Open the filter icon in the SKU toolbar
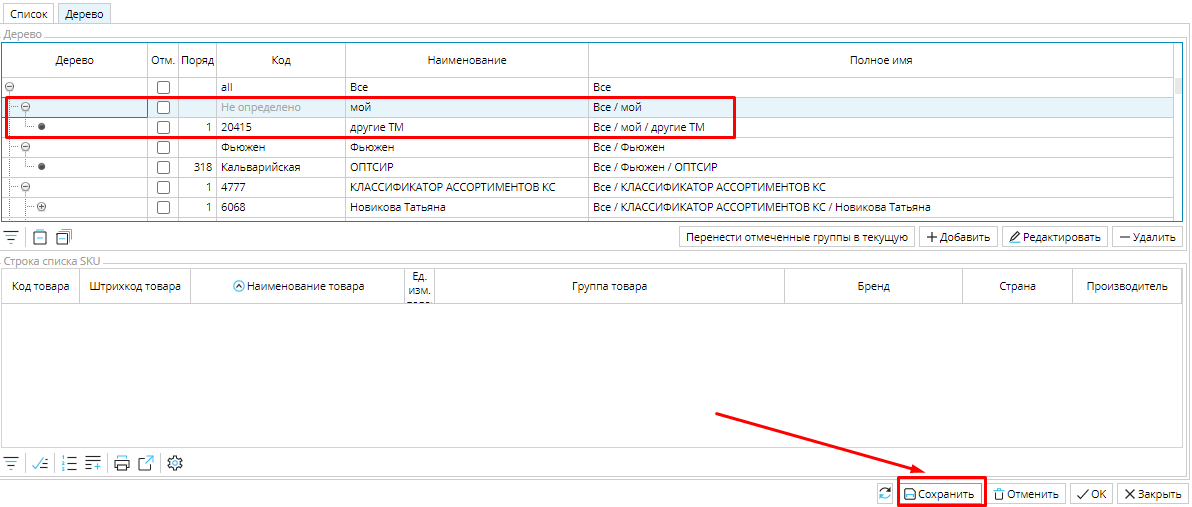 tap(11, 463)
